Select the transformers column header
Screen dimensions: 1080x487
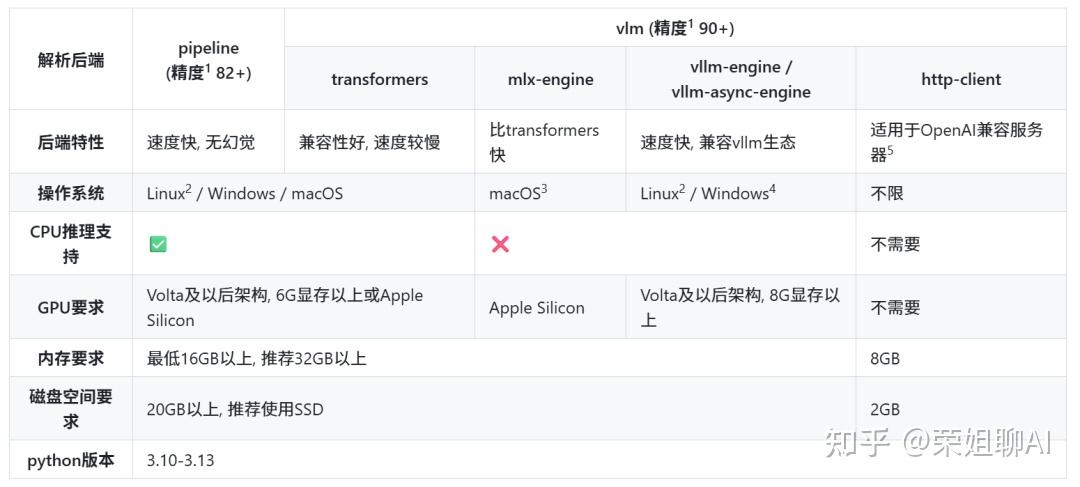tap(379, 79)
